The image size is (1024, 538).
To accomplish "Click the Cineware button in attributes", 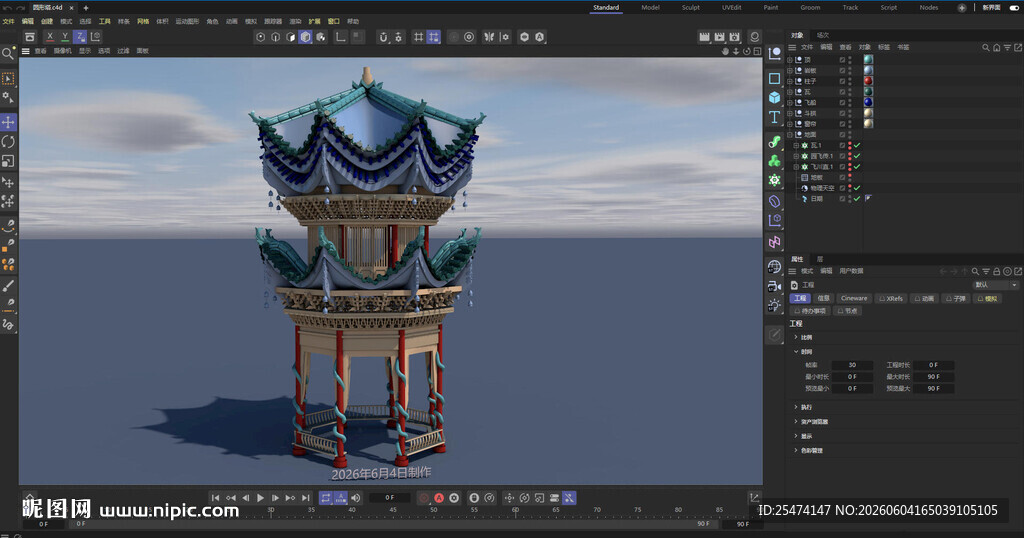I will pyautogui.click(x=854, y=298).
